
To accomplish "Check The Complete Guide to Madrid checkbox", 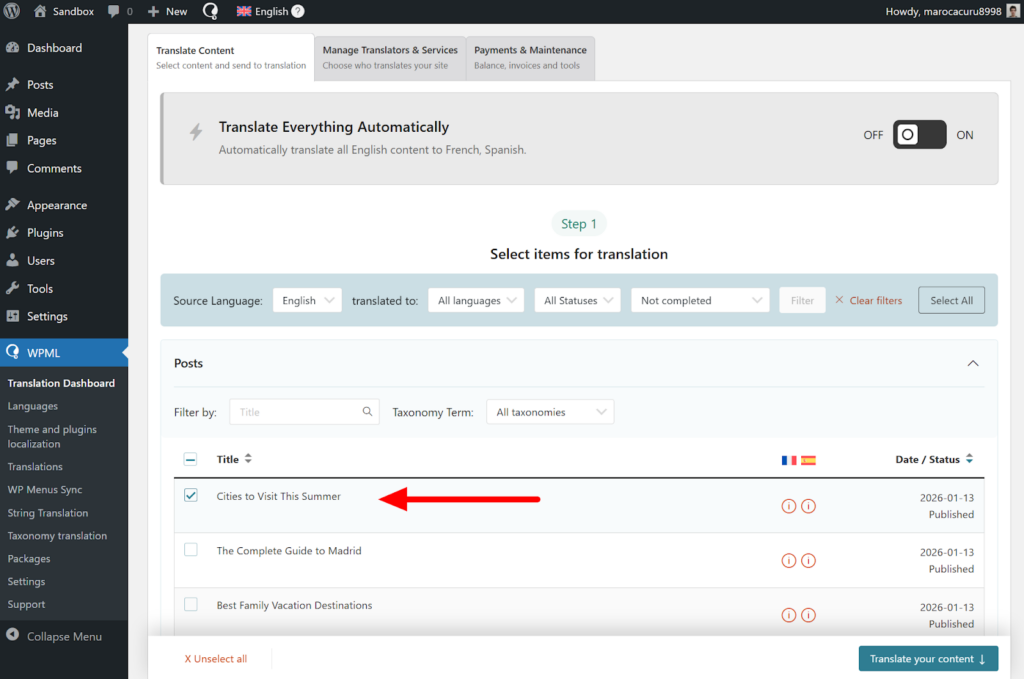I will (x=191, y=550).
